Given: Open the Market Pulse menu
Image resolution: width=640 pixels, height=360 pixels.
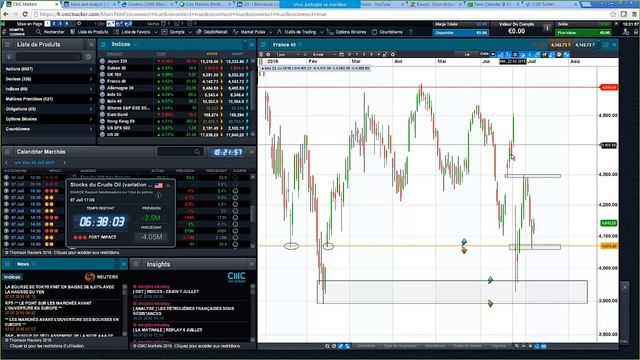Looking at the screenshot, I should [252, 32].
